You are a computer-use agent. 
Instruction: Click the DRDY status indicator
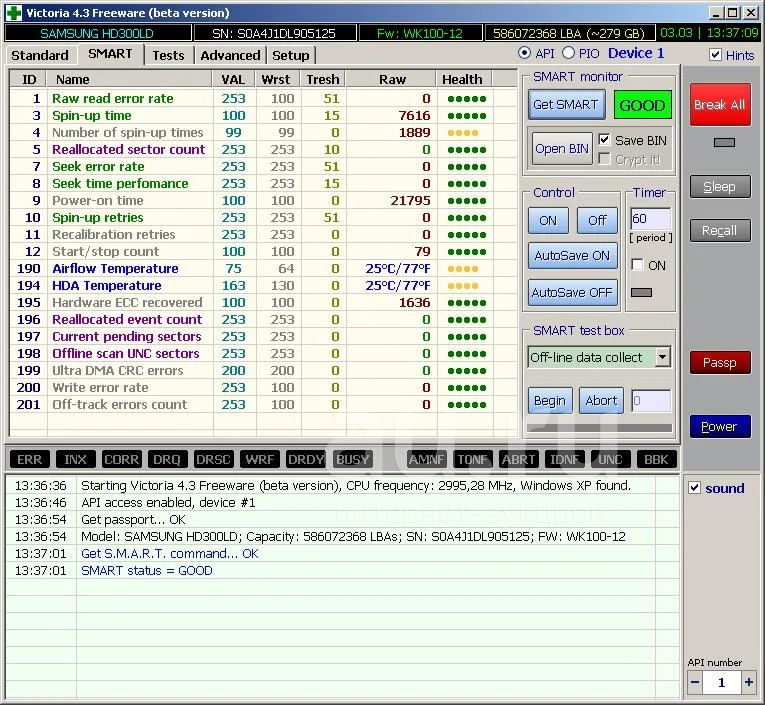click(306, 459)
